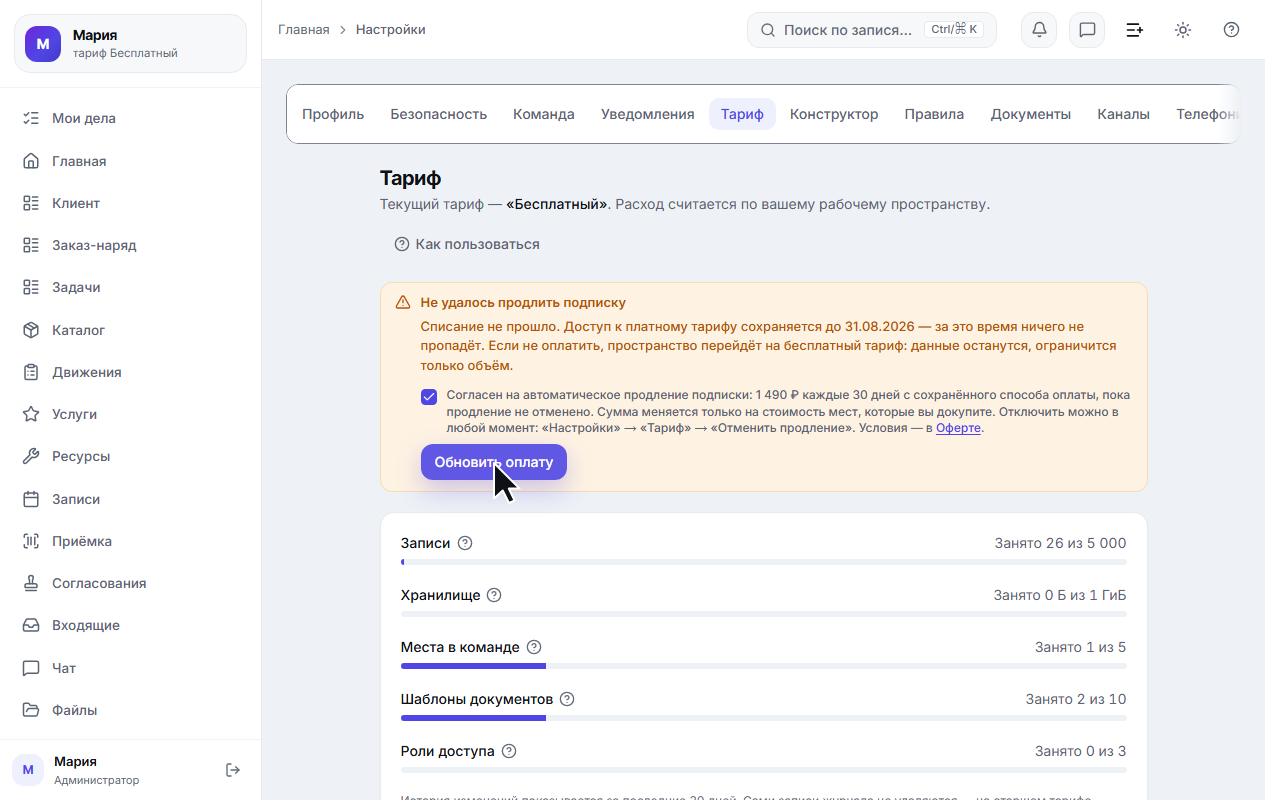Switch to the Каналы tab
The height and width of the screenshot is (800, 1280).
(1123, 114)
